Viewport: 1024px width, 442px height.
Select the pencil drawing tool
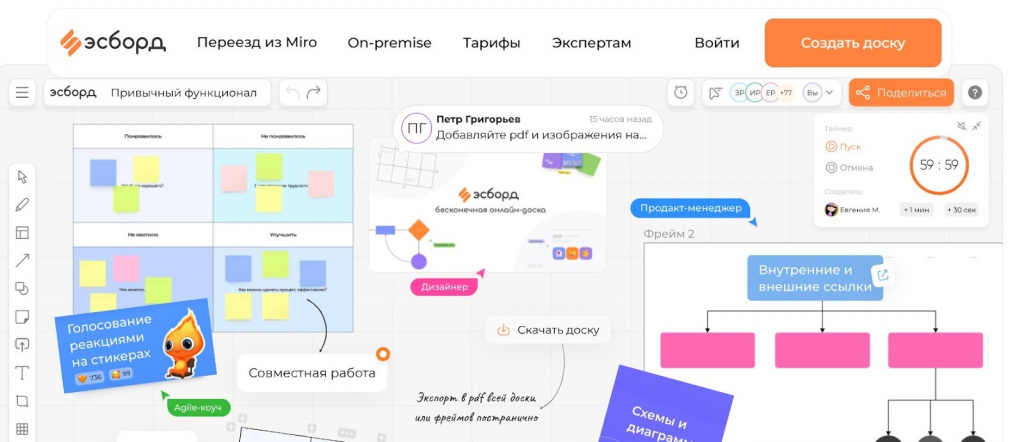(22, 205)
